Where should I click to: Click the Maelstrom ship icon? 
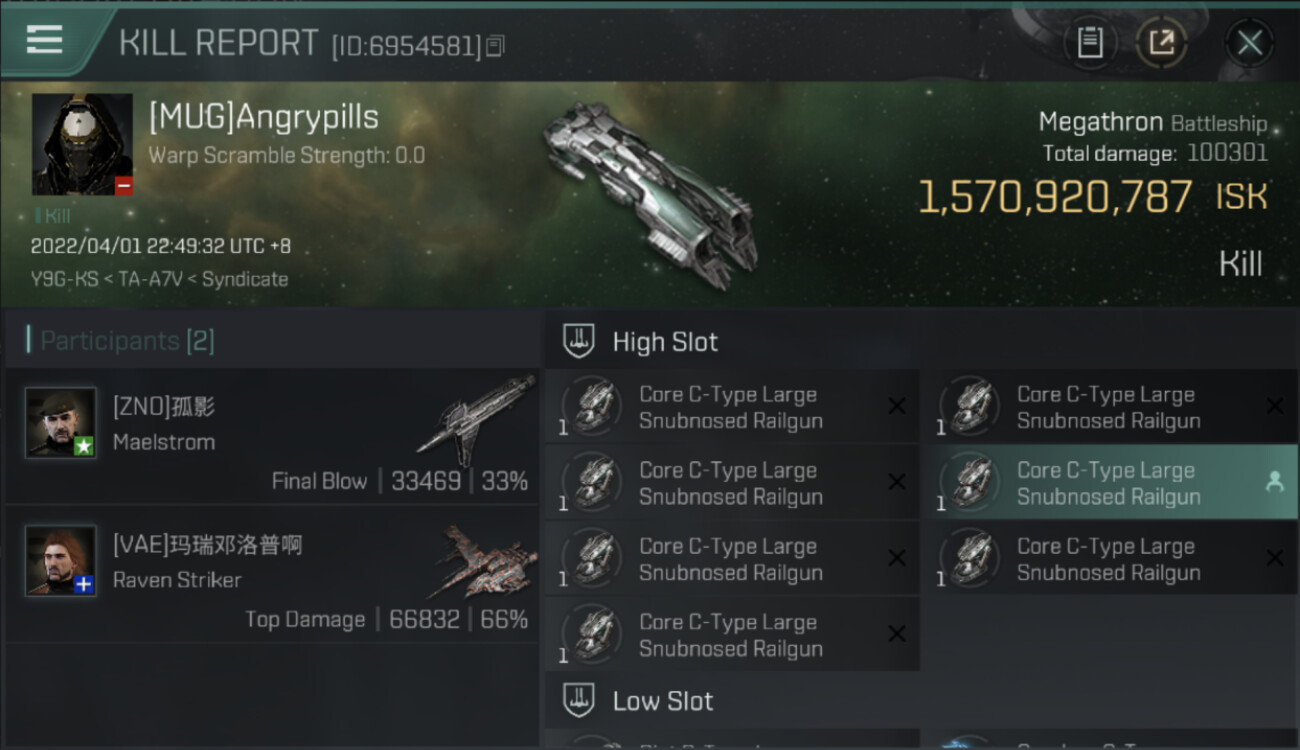(x=476, y=420)
